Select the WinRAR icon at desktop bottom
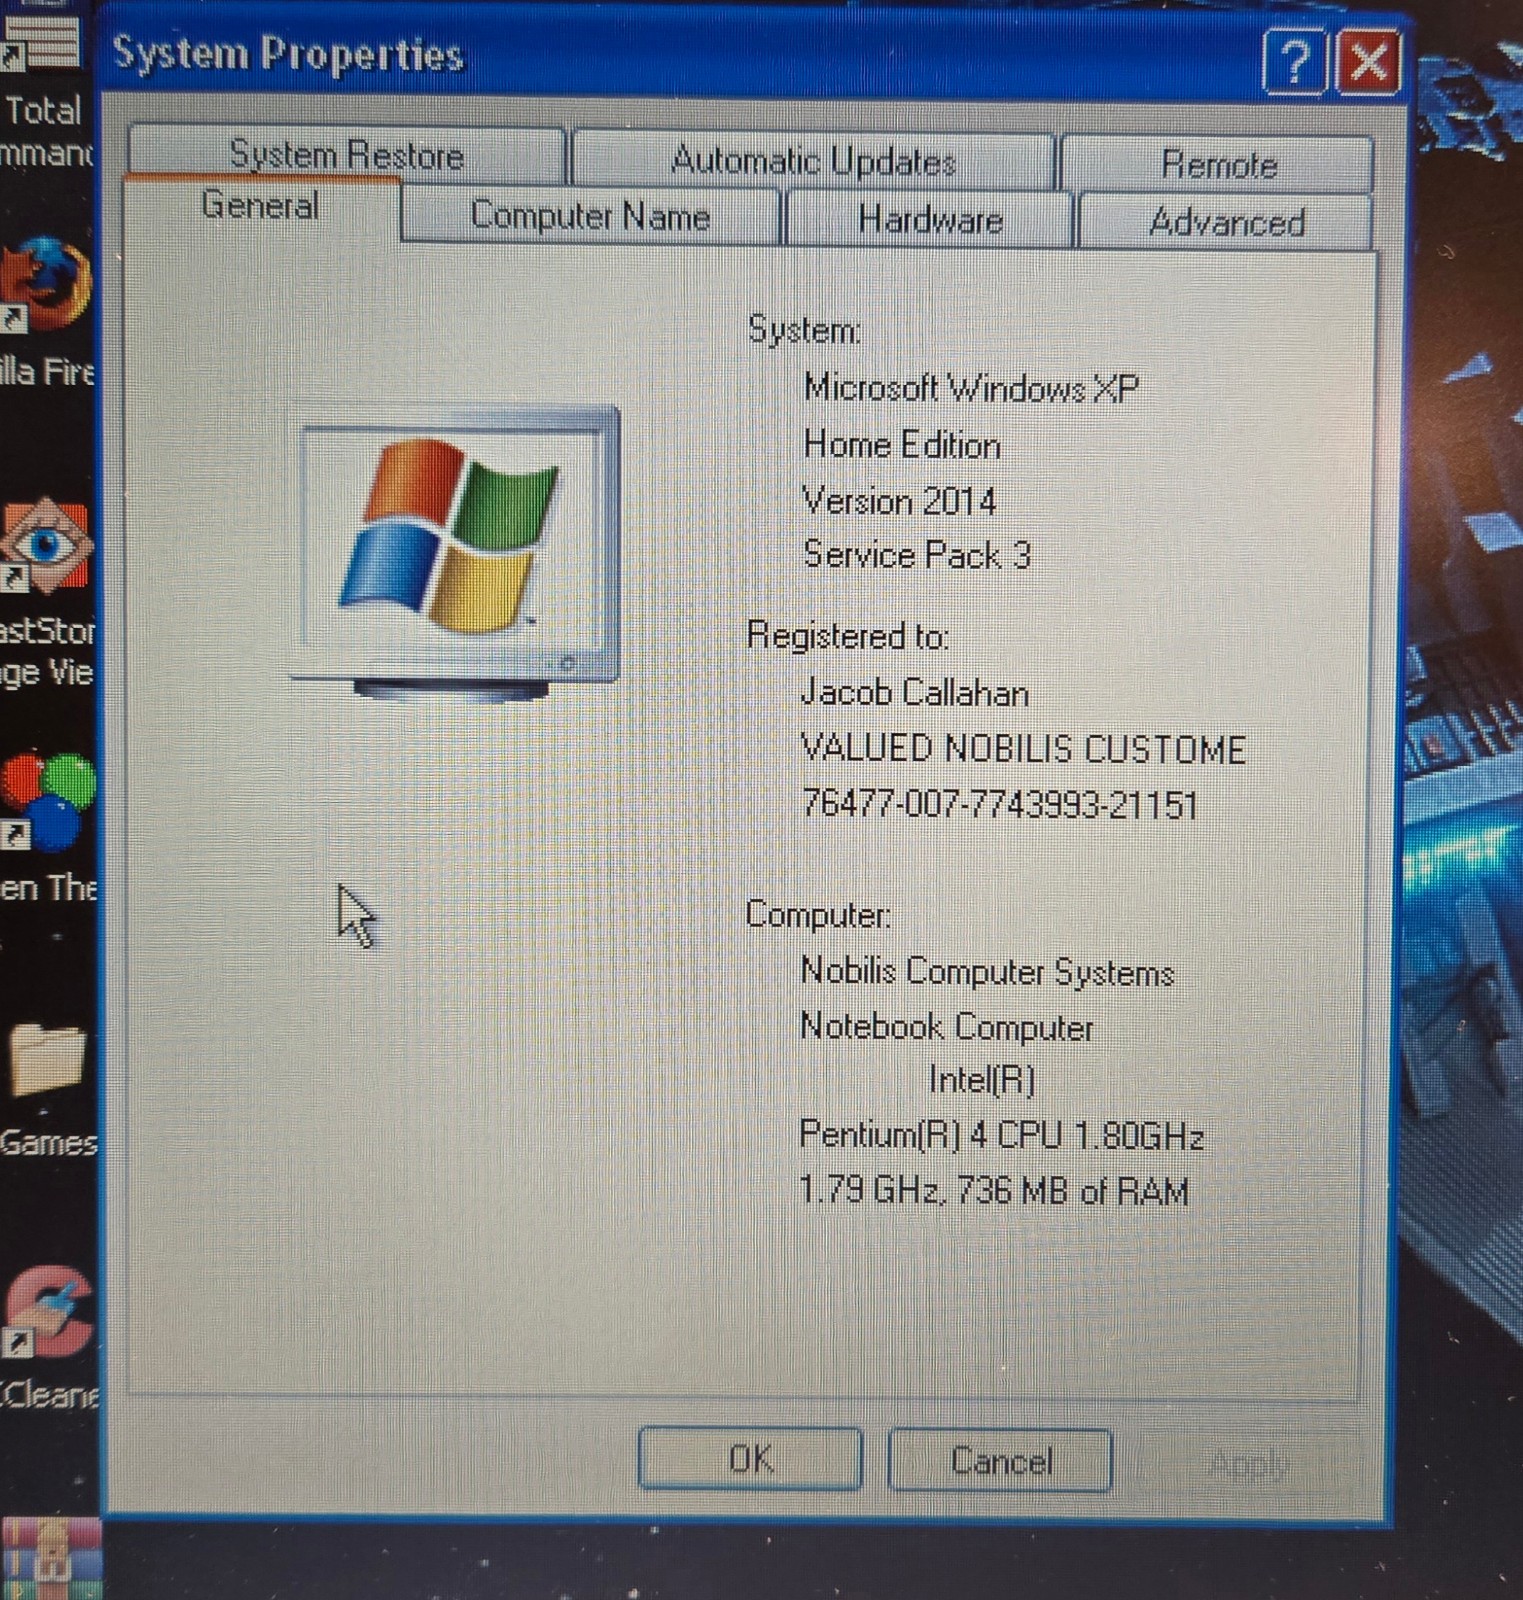The image size is (1523, 1600). pos(50,1558)
